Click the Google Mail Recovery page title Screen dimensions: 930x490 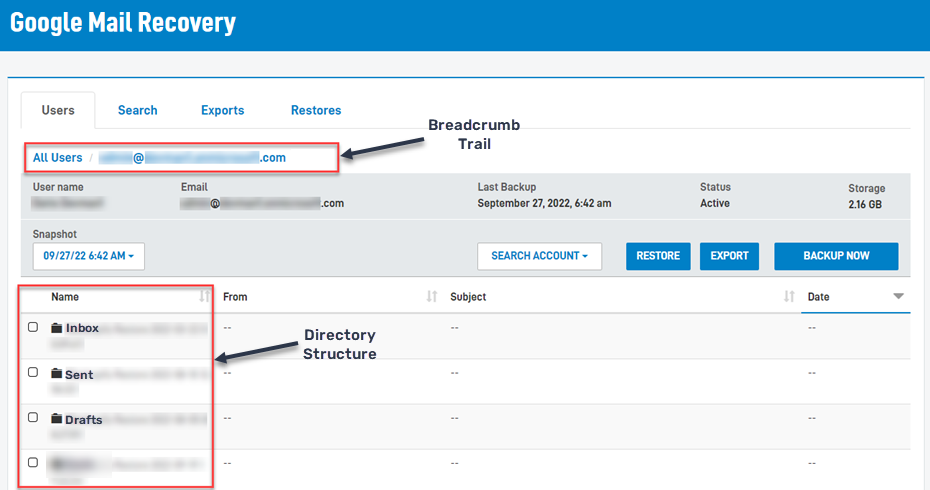tap(123, 23)
